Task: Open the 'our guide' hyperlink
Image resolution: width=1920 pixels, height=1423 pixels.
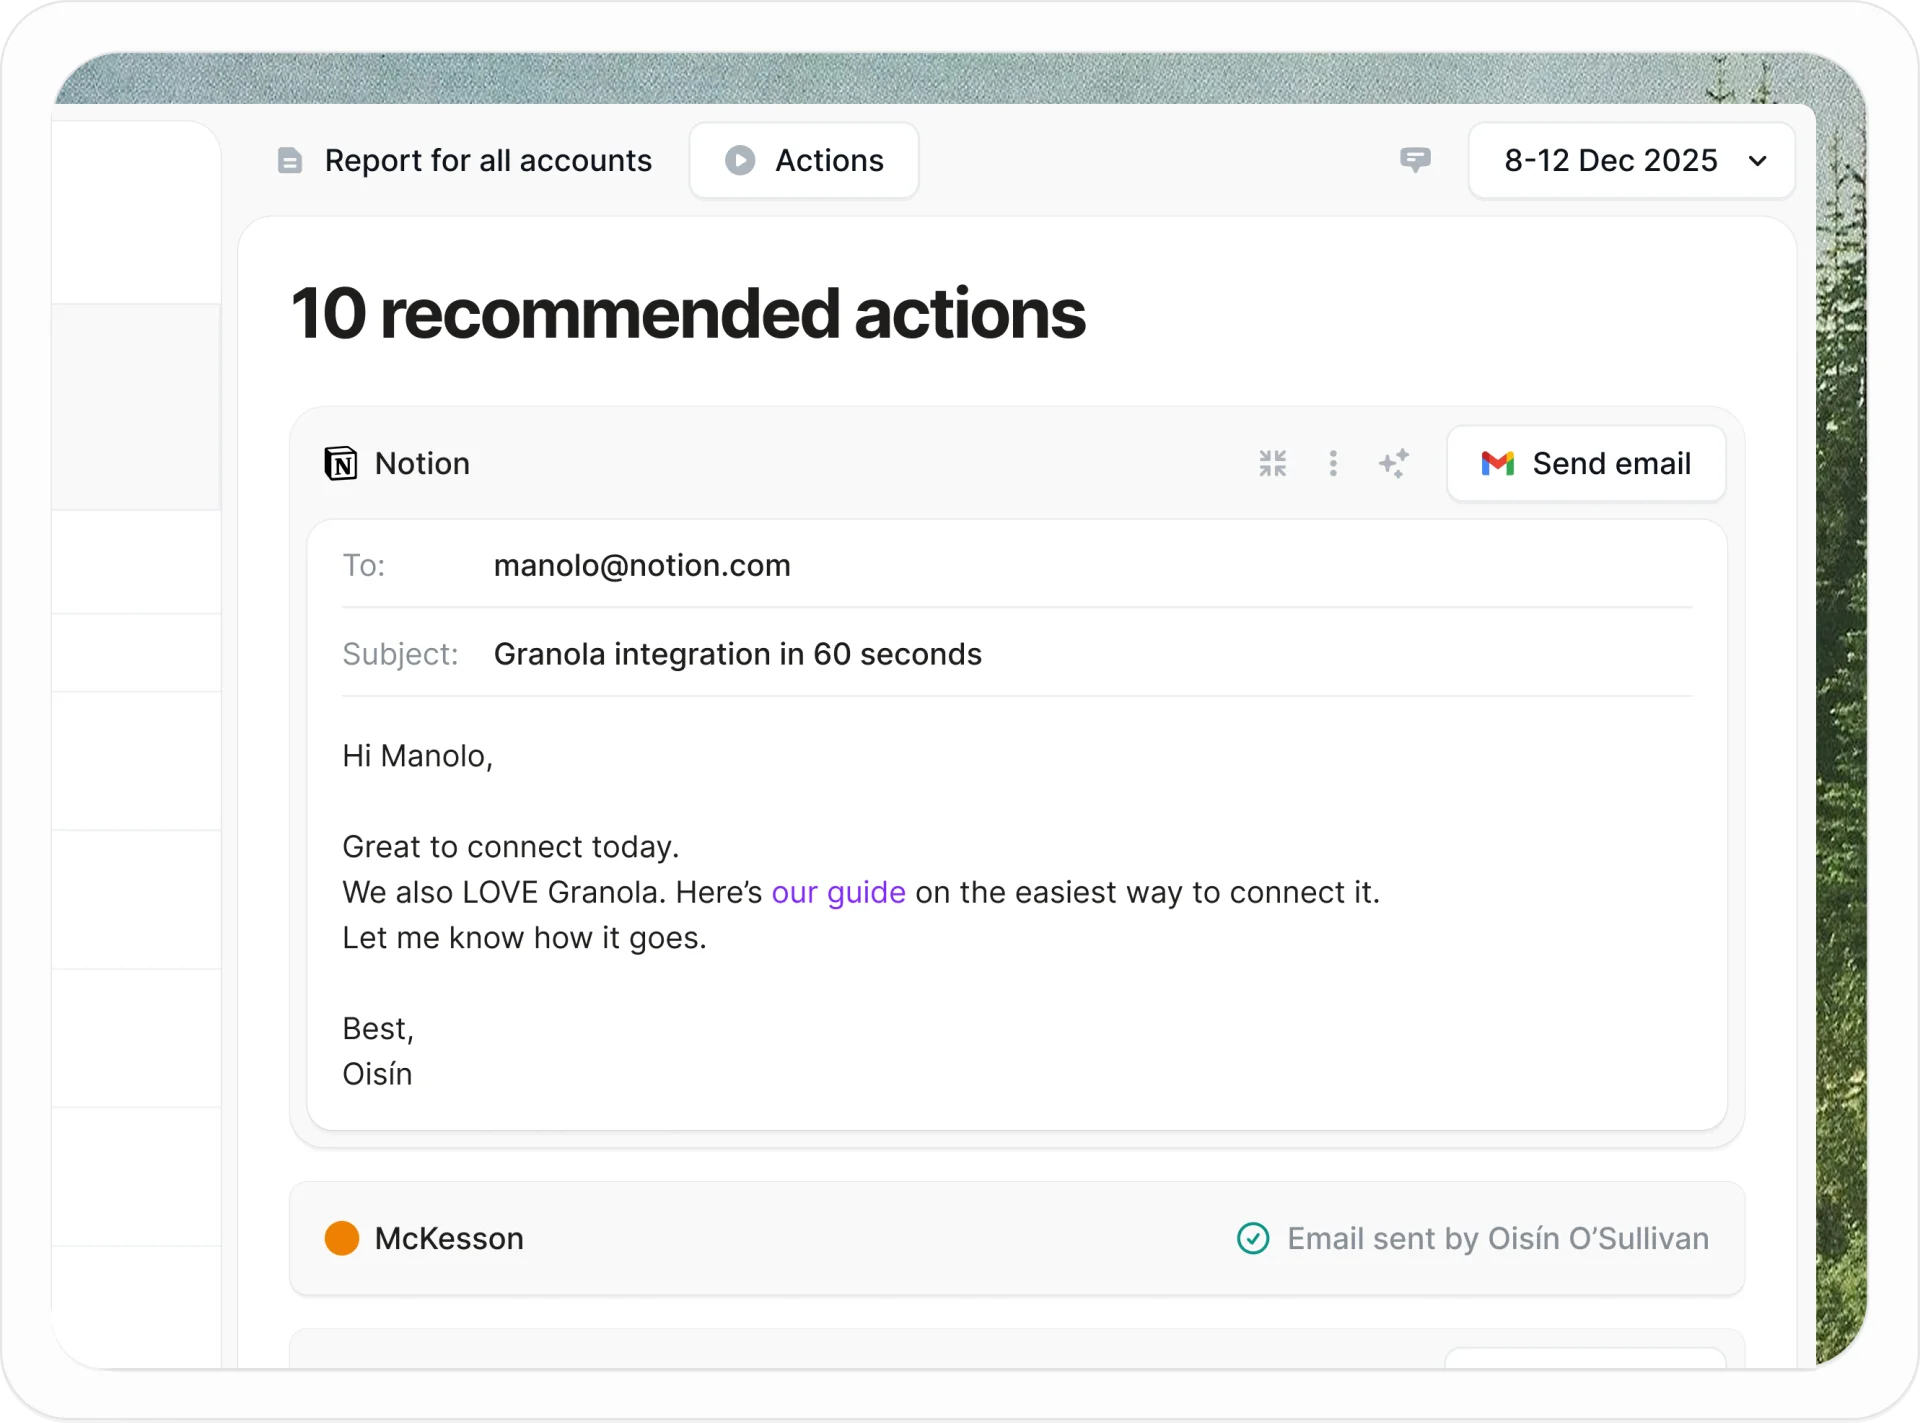Action: [x=838, y=892]
